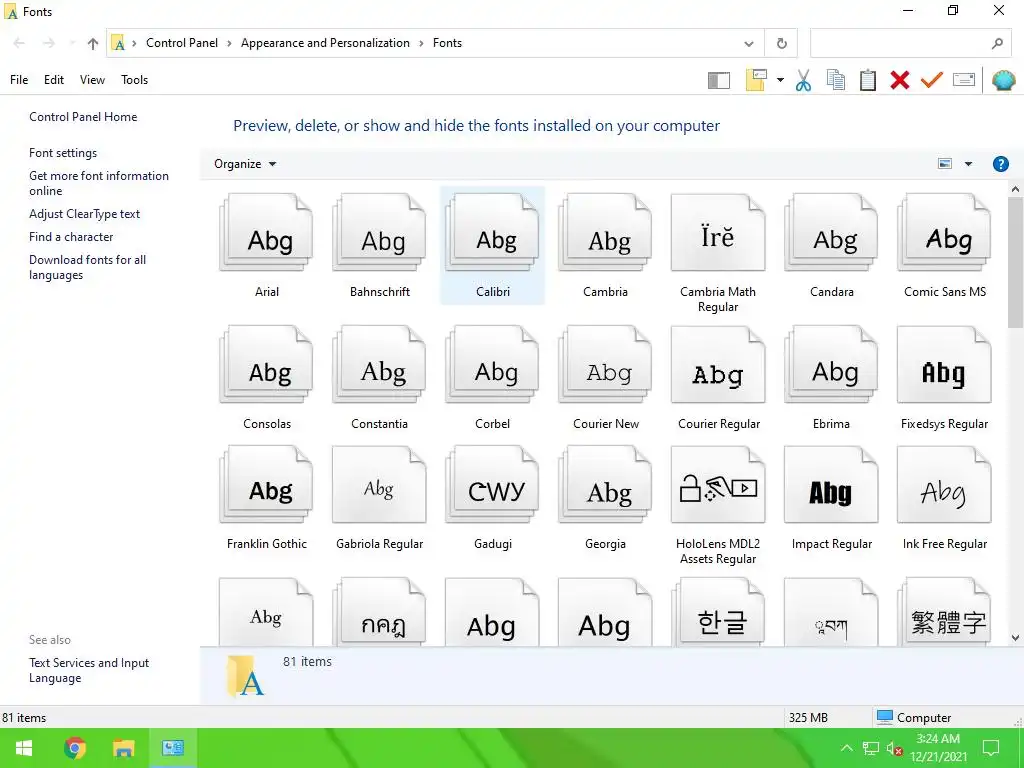Select the Ink Free Regular font
The width and height of the screenshot is (1024, 768).
click(x=944, y=498)
